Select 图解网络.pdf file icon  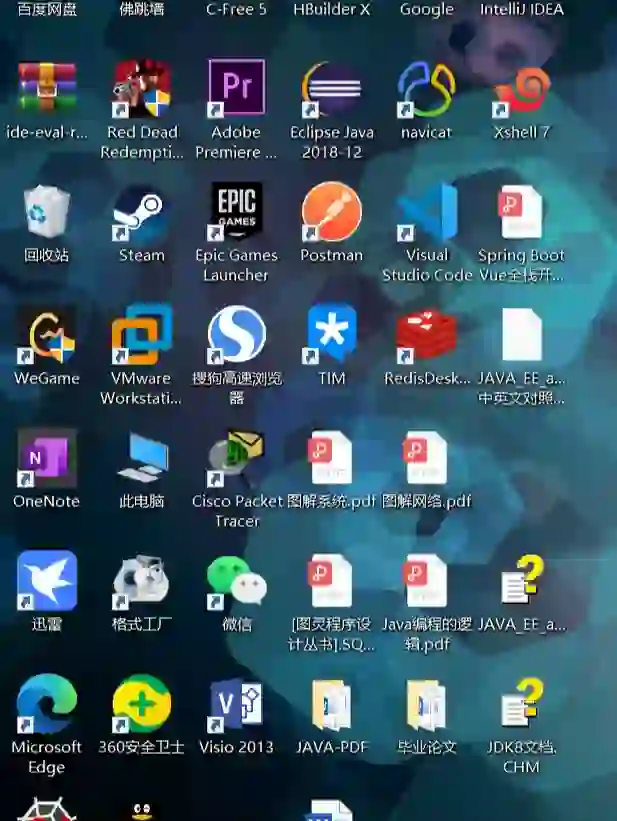tap(425, 458)
